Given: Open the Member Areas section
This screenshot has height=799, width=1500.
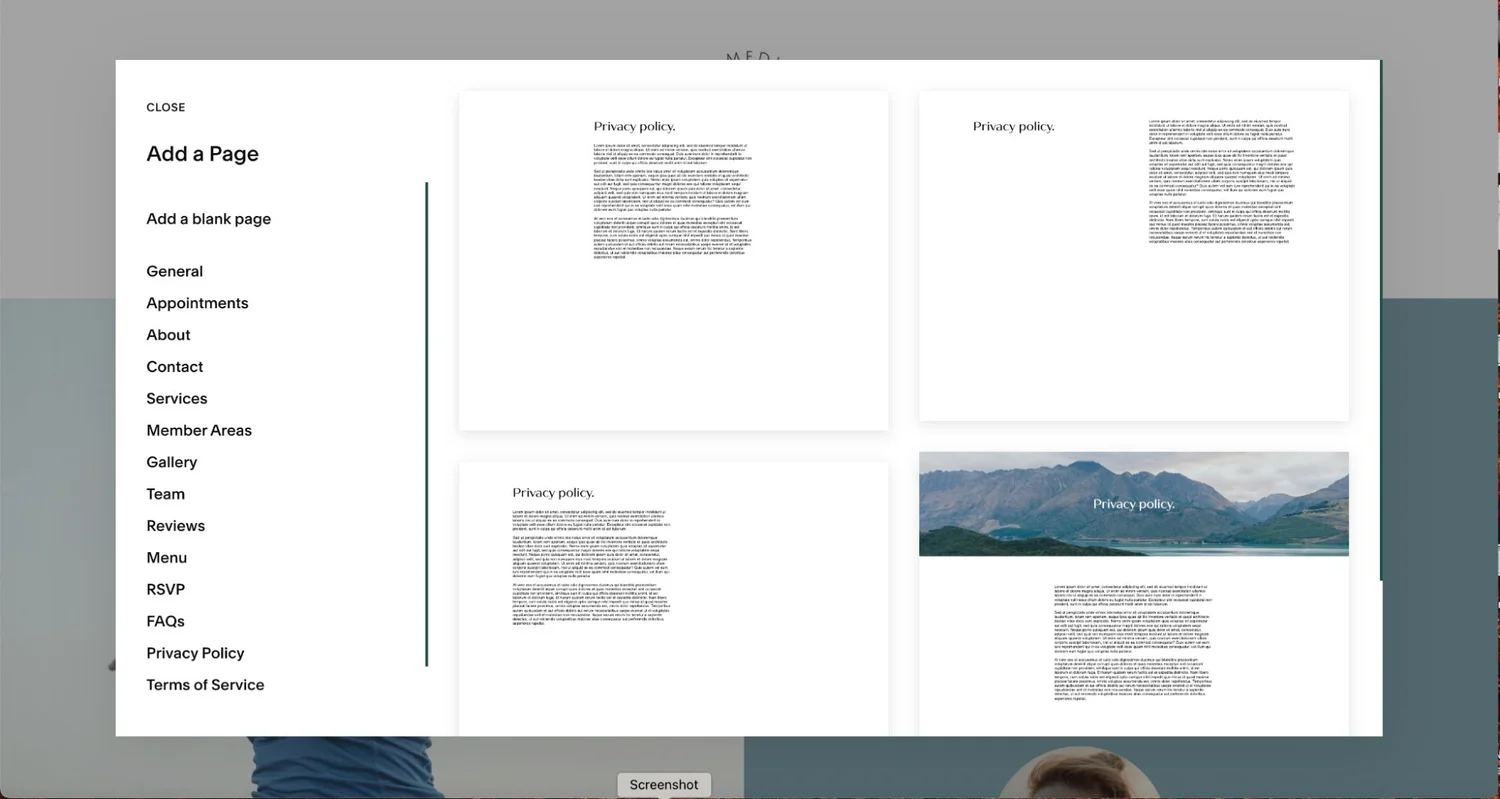Looking at the screenshot, I should point(199,430).
